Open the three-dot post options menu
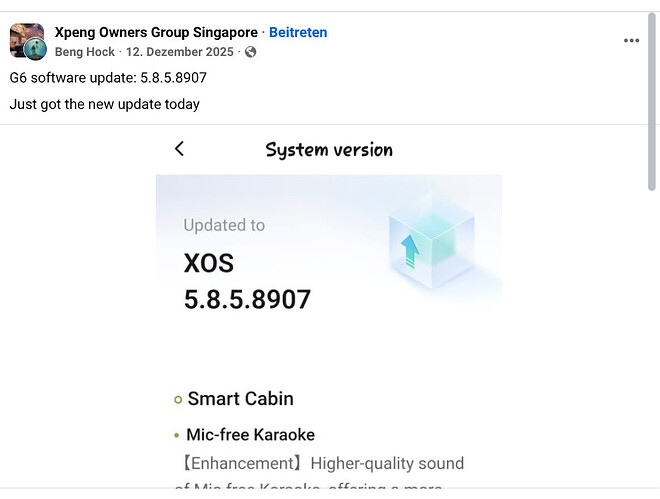Image resolution: width=660 pixels, height=499 pixels. 631,41
